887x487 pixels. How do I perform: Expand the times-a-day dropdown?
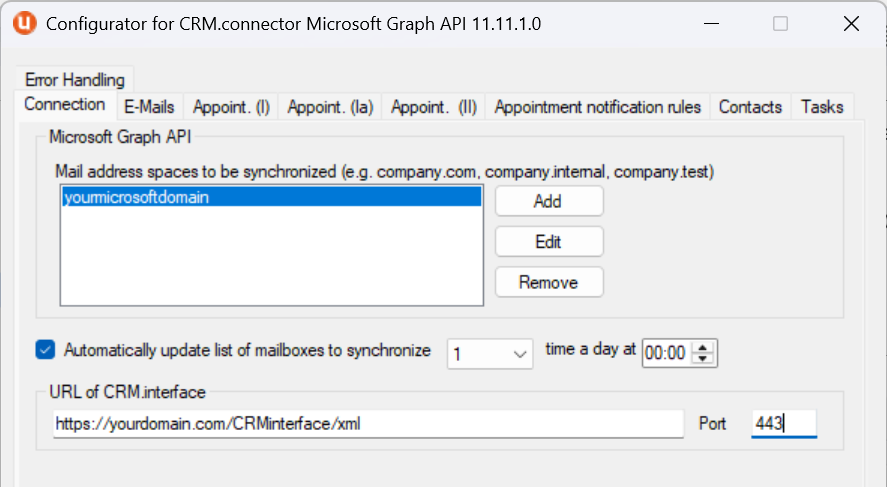pyautogui.click(x=521, y=353)
